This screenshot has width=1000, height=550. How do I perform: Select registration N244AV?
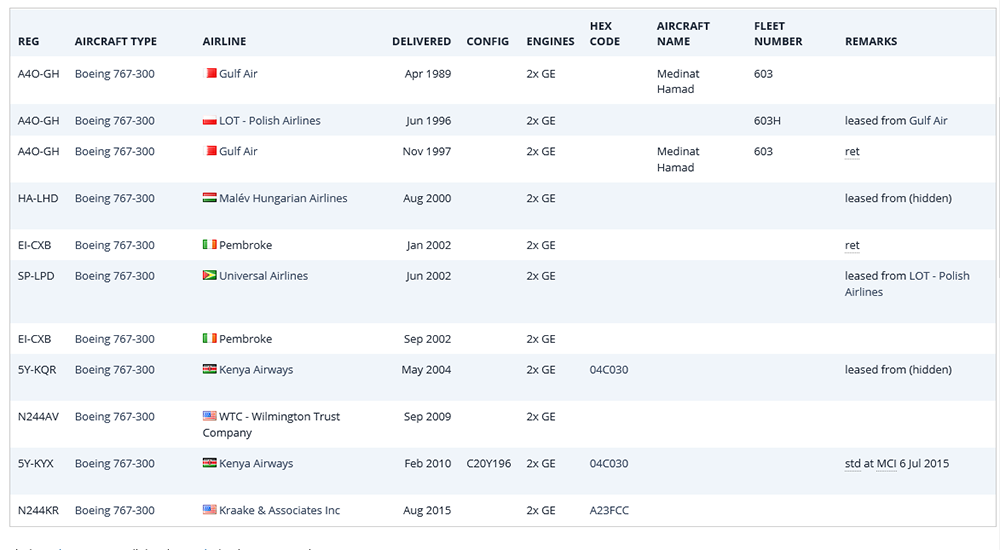point(38,417)
